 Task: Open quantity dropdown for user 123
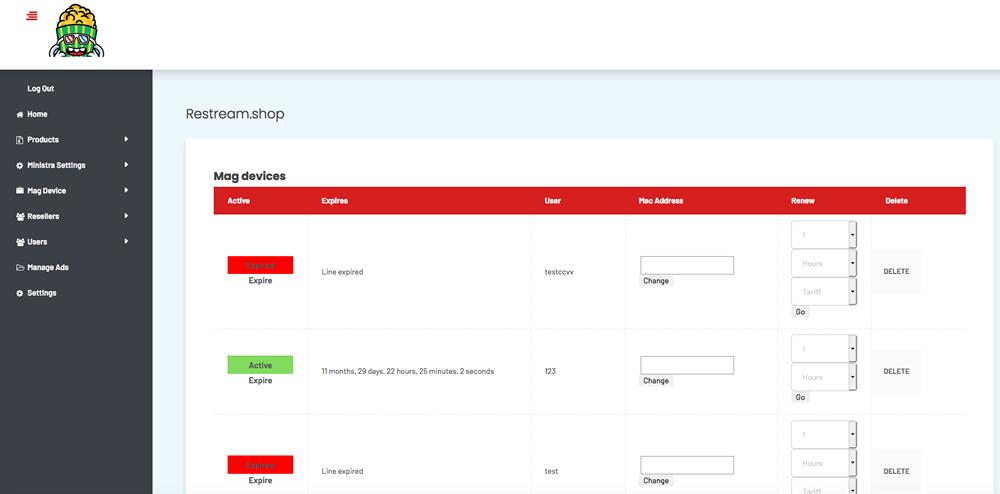click(824, 349)
